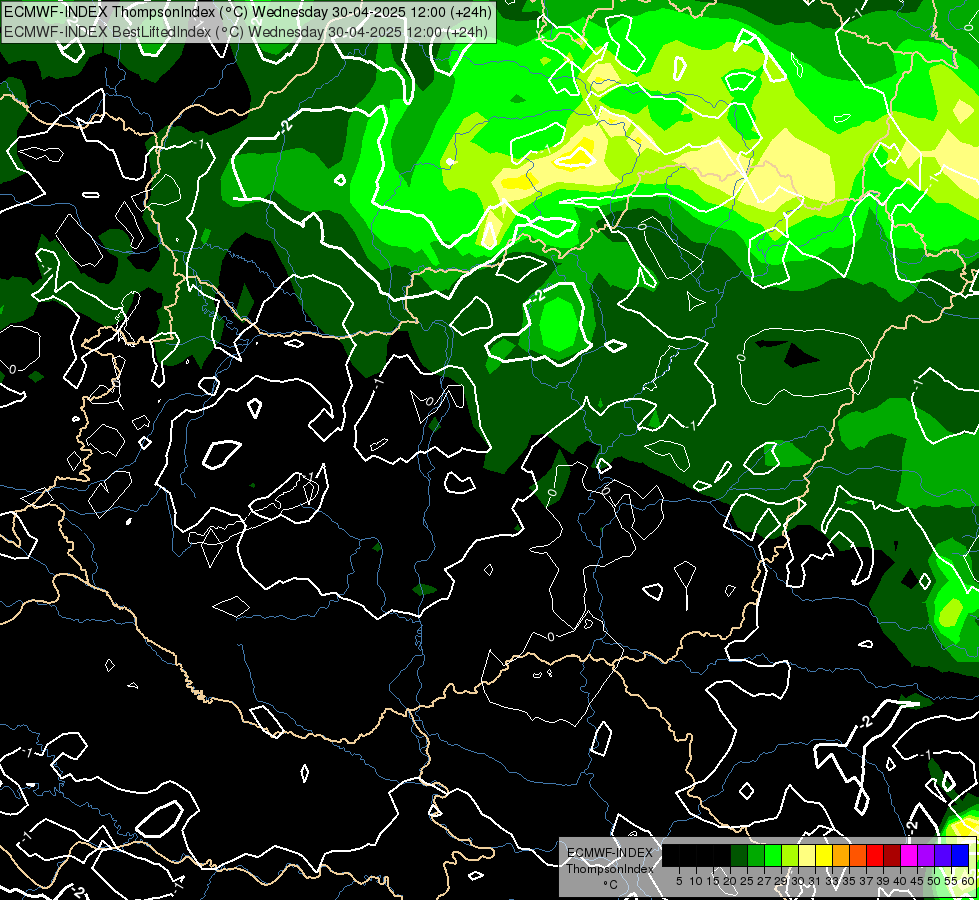Screen dimensions: 979x900
Task: Click the '35' tick label on the legend
Action: click(x=849, y=881)
